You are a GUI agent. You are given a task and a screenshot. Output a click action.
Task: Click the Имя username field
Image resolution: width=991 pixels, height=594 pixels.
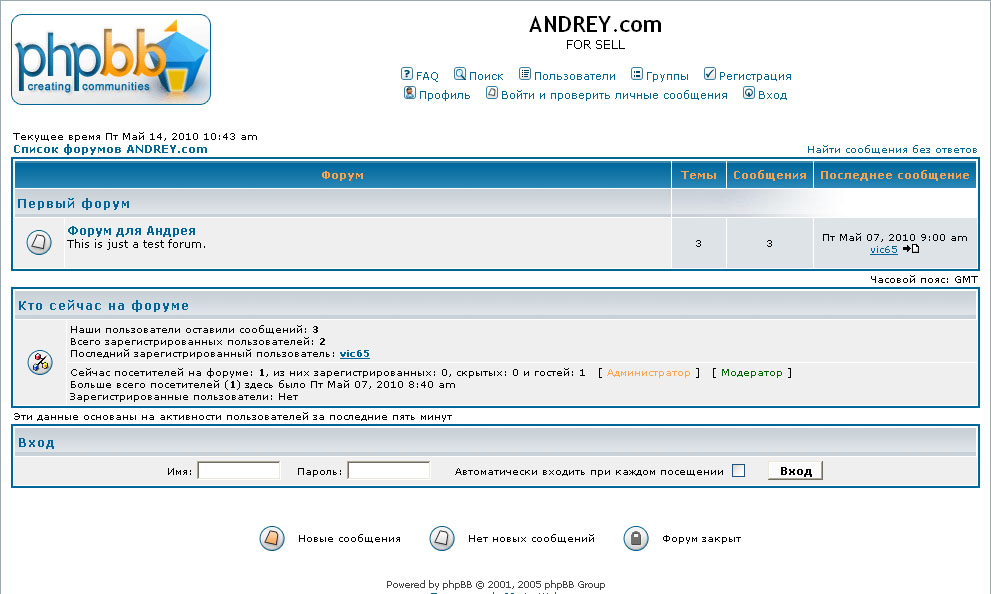pos(239,471)
